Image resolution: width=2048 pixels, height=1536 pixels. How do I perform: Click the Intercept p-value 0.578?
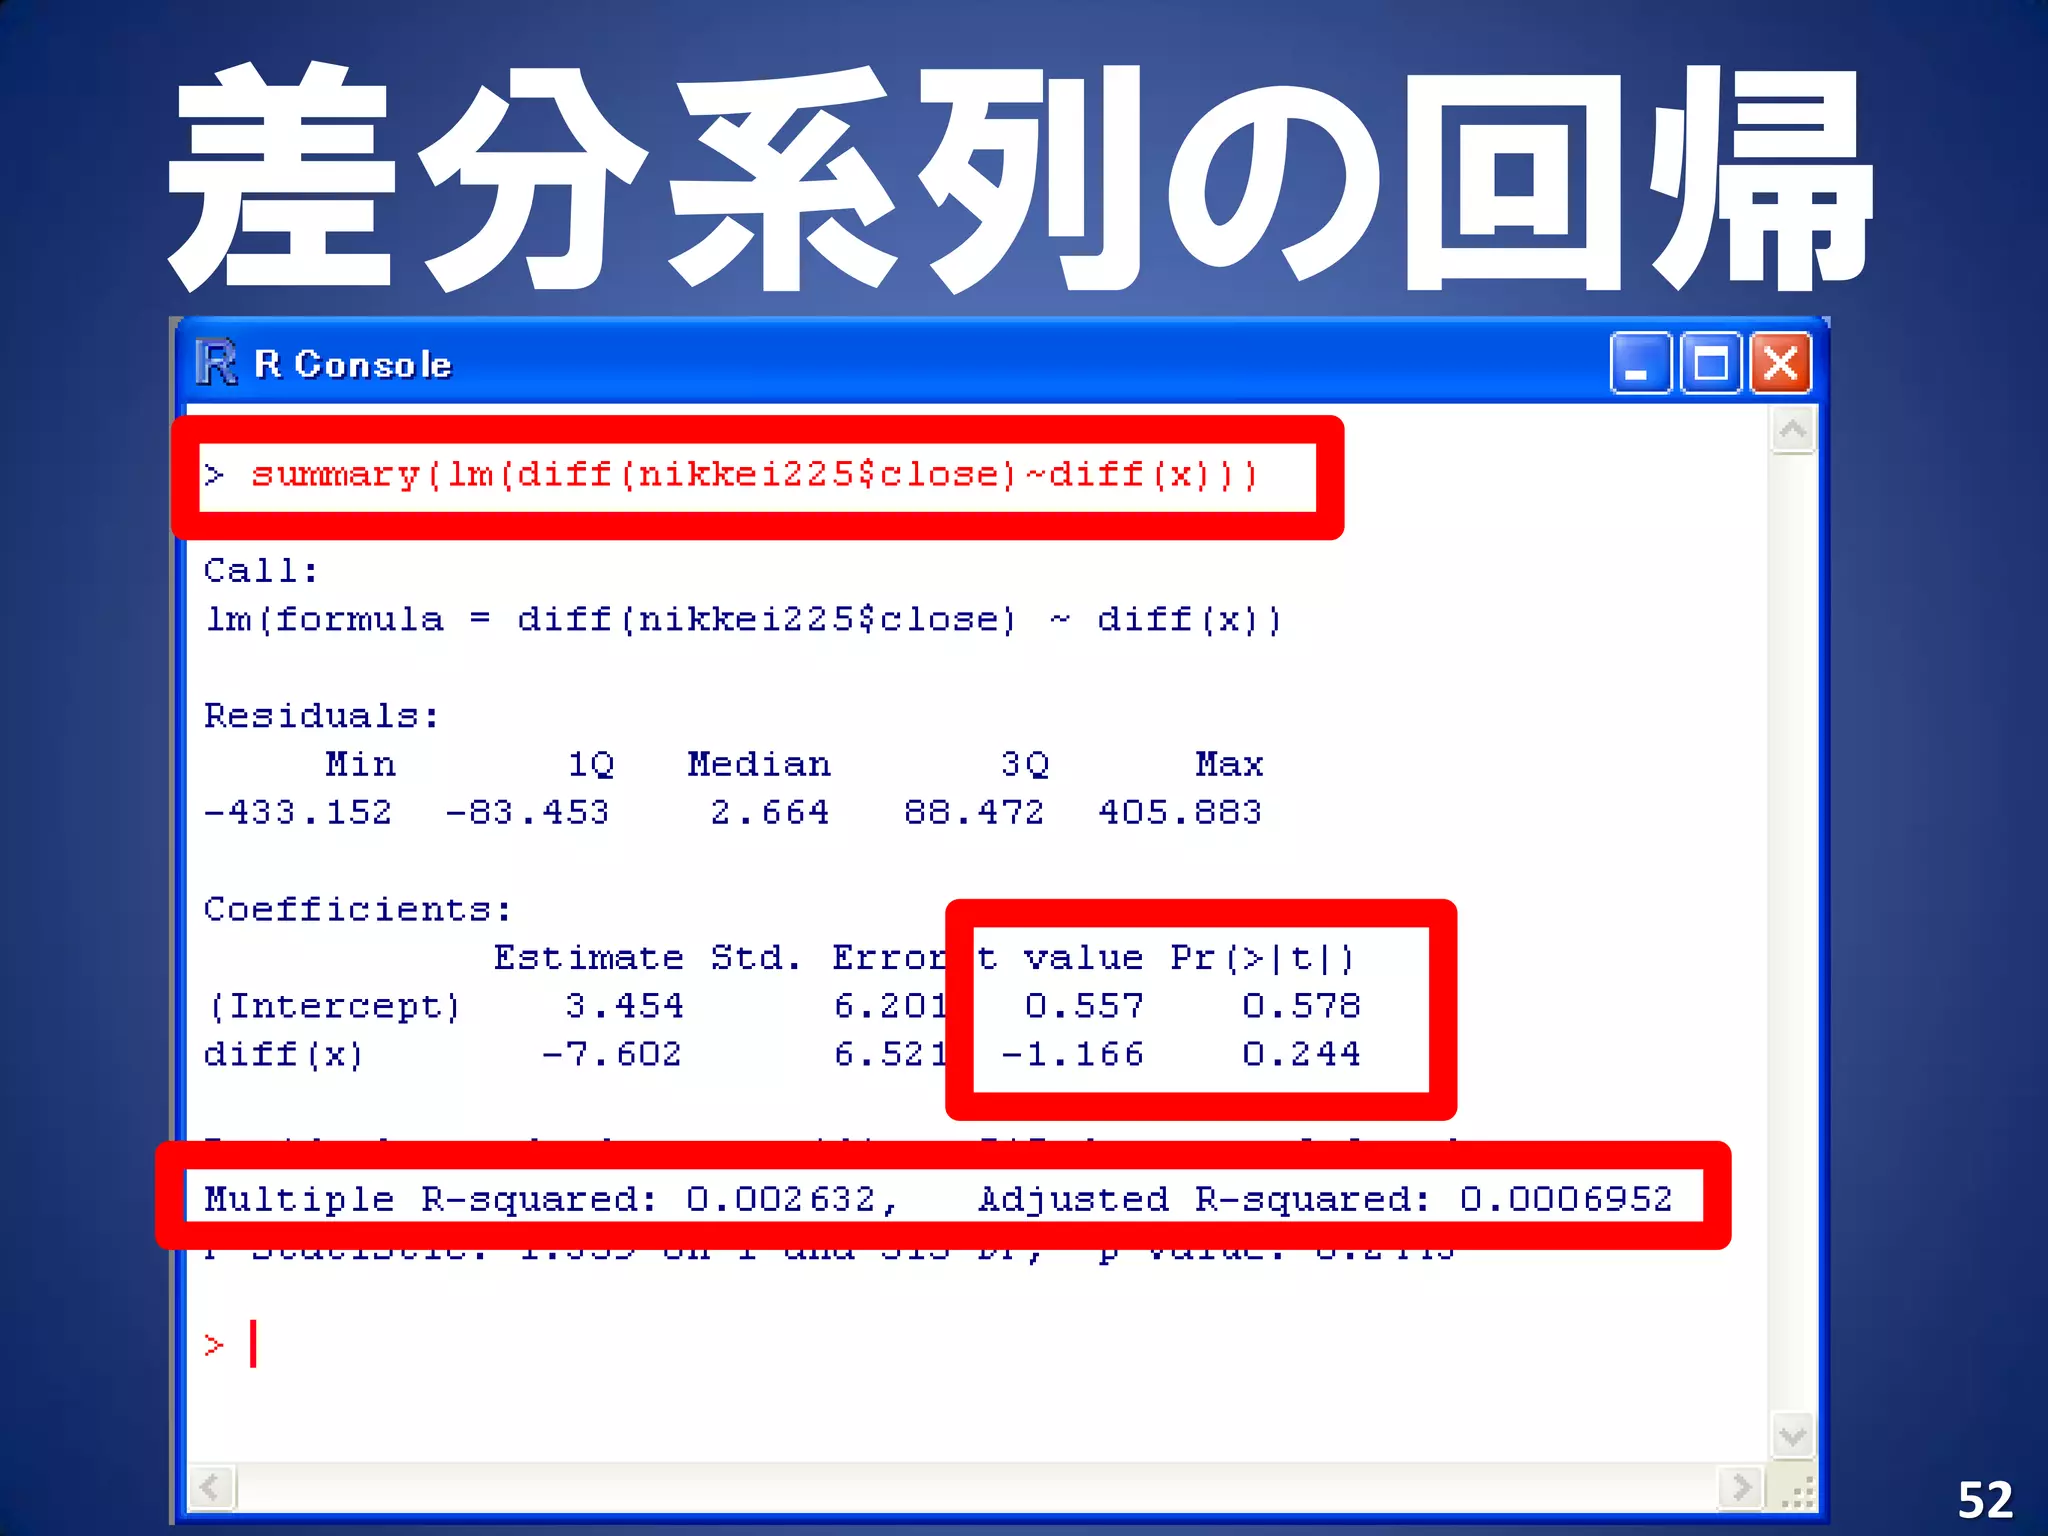coord(1301,1006)
